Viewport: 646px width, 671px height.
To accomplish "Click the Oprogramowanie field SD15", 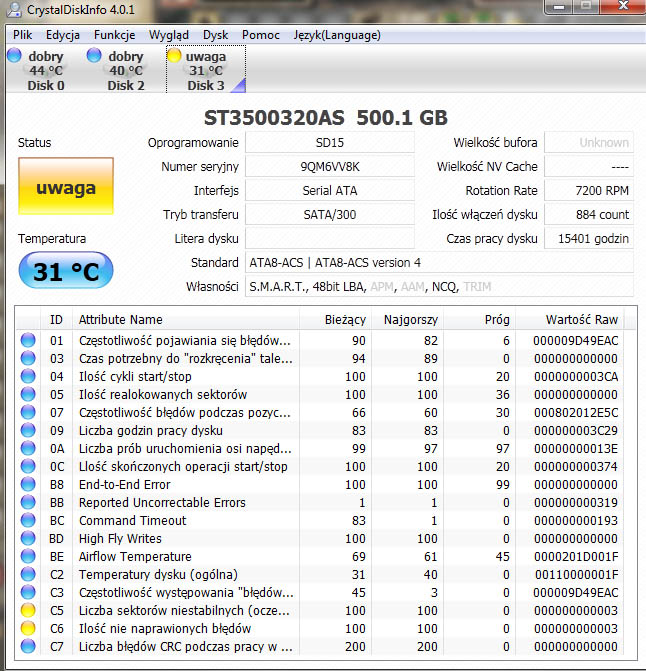I will pyautogui.click(x=329, y=143).
